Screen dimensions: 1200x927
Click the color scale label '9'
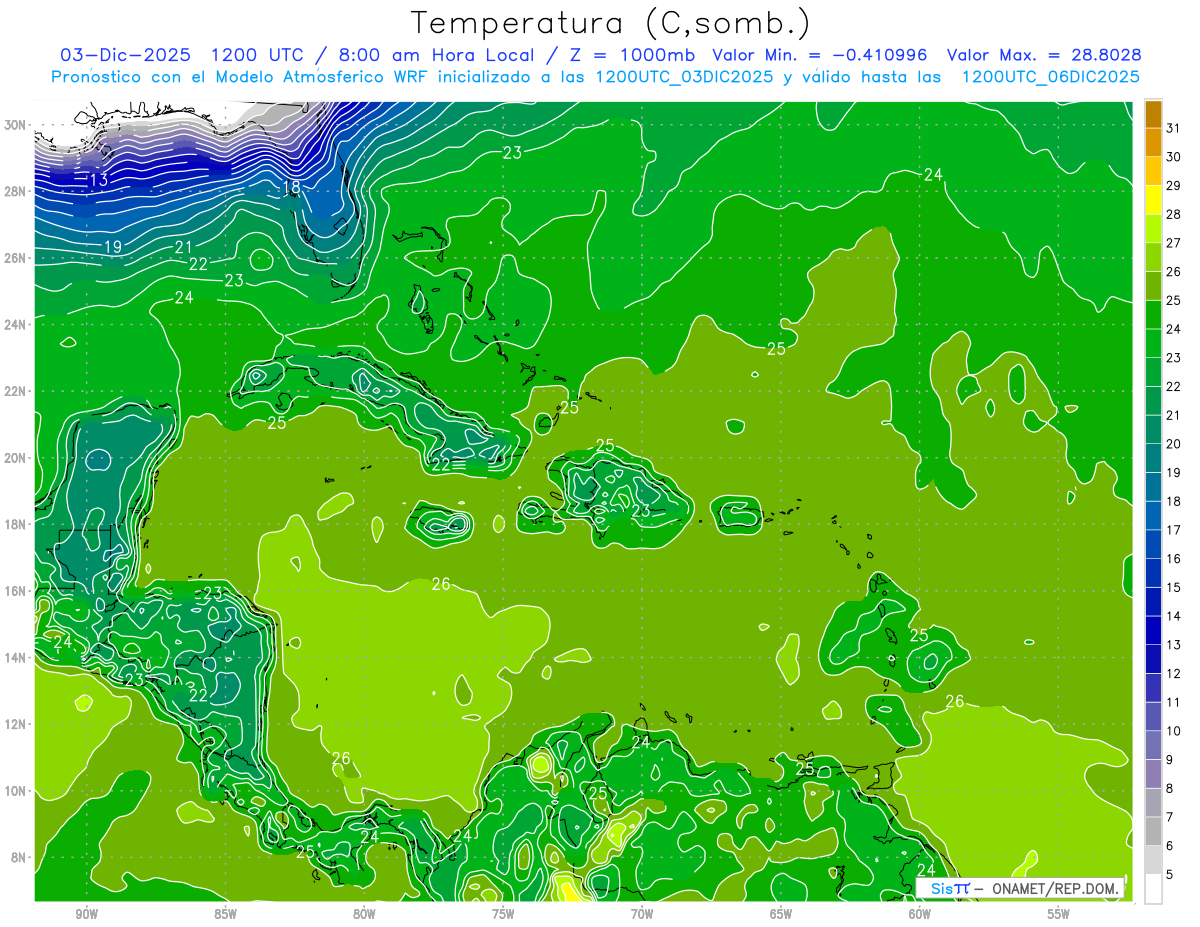[x=1170, y=759]
